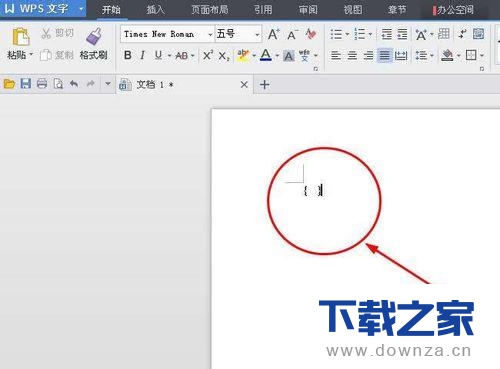Viewport: 500px width, 369px height.
Task: Add new document tab with plus
Action: tap(265, 85)
